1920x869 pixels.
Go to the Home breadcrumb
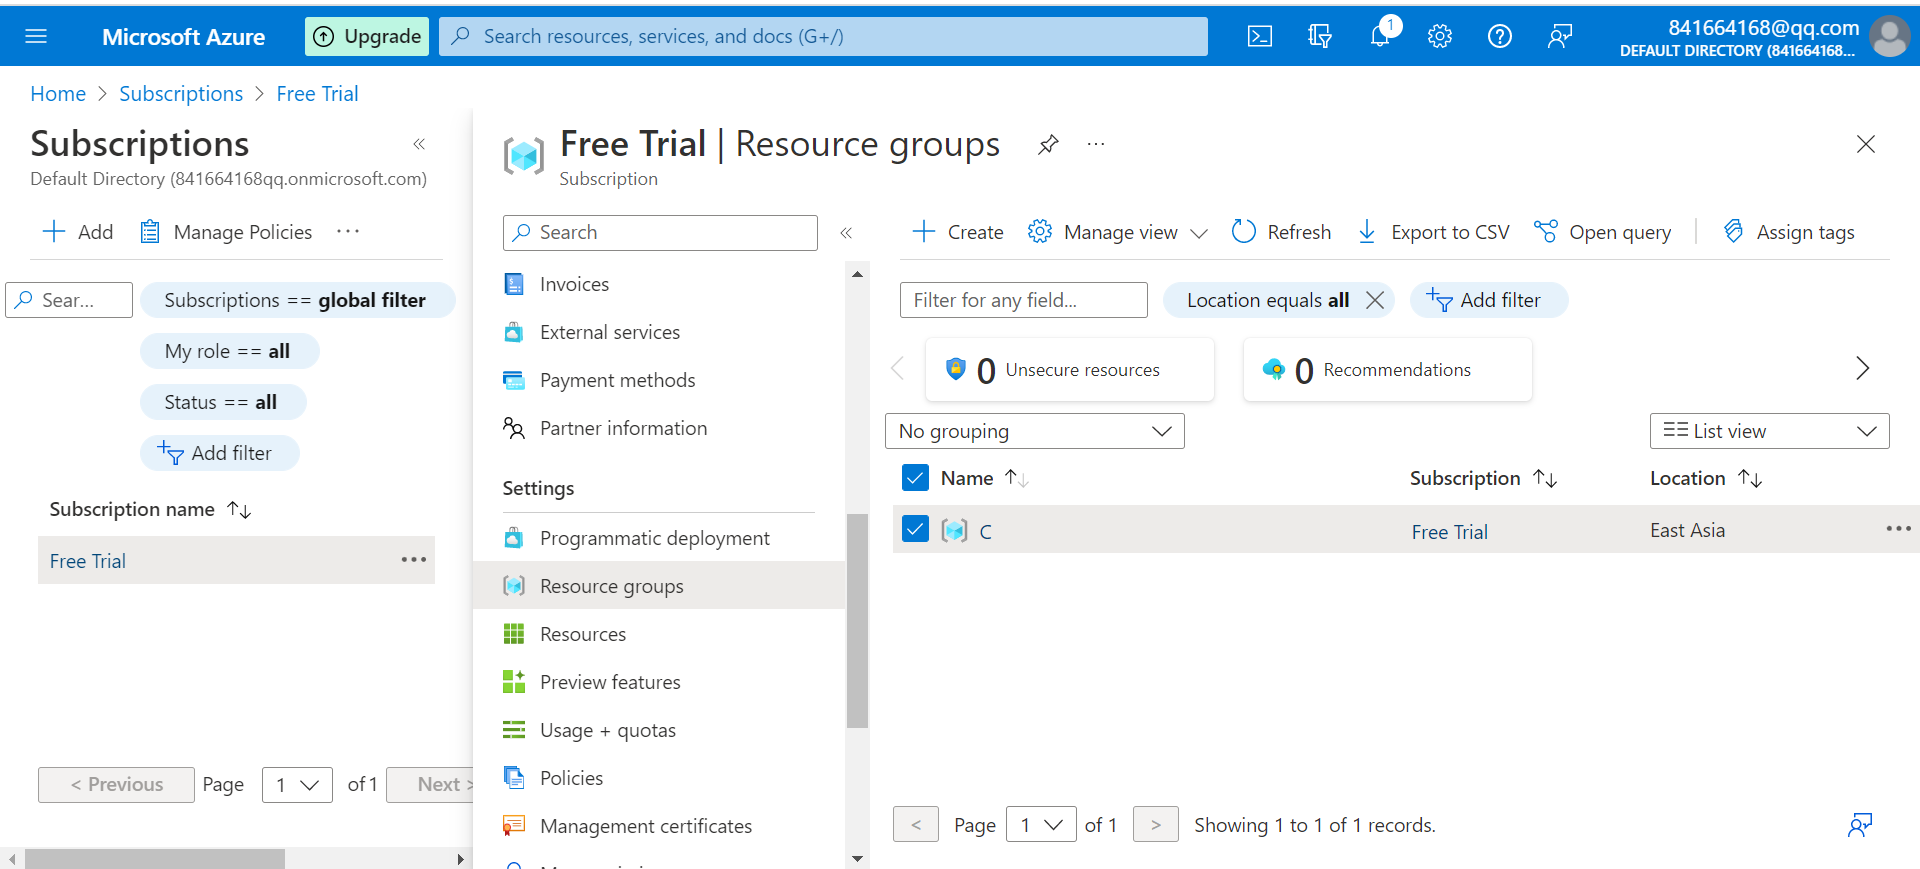tap(58, 94)
